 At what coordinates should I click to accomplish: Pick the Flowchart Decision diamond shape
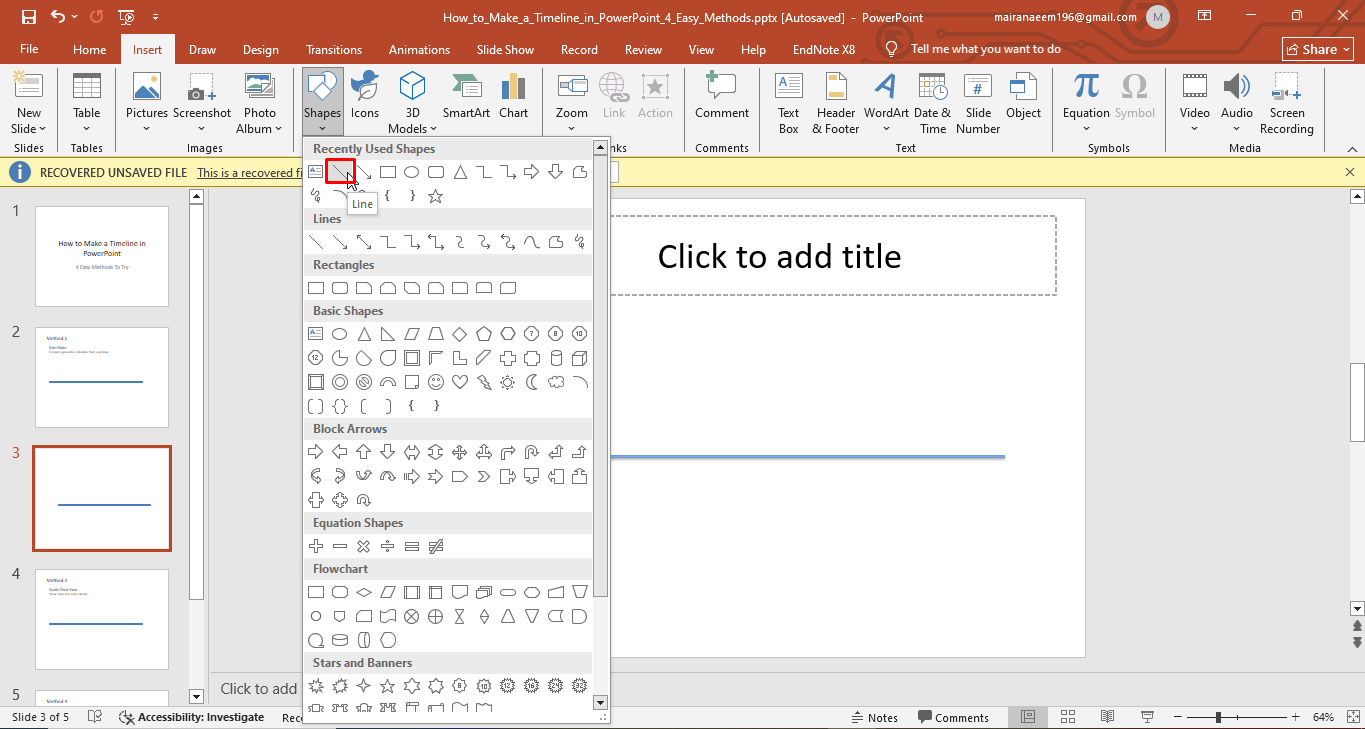(x=364, y=592)
